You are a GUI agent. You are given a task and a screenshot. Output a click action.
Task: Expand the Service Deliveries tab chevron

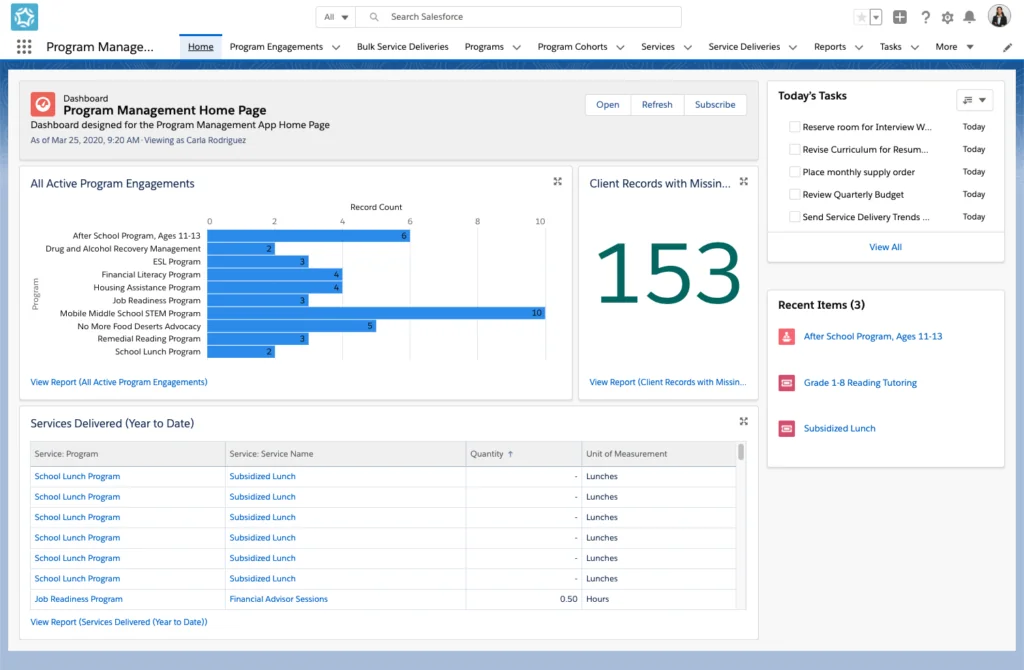click(793, 47)
